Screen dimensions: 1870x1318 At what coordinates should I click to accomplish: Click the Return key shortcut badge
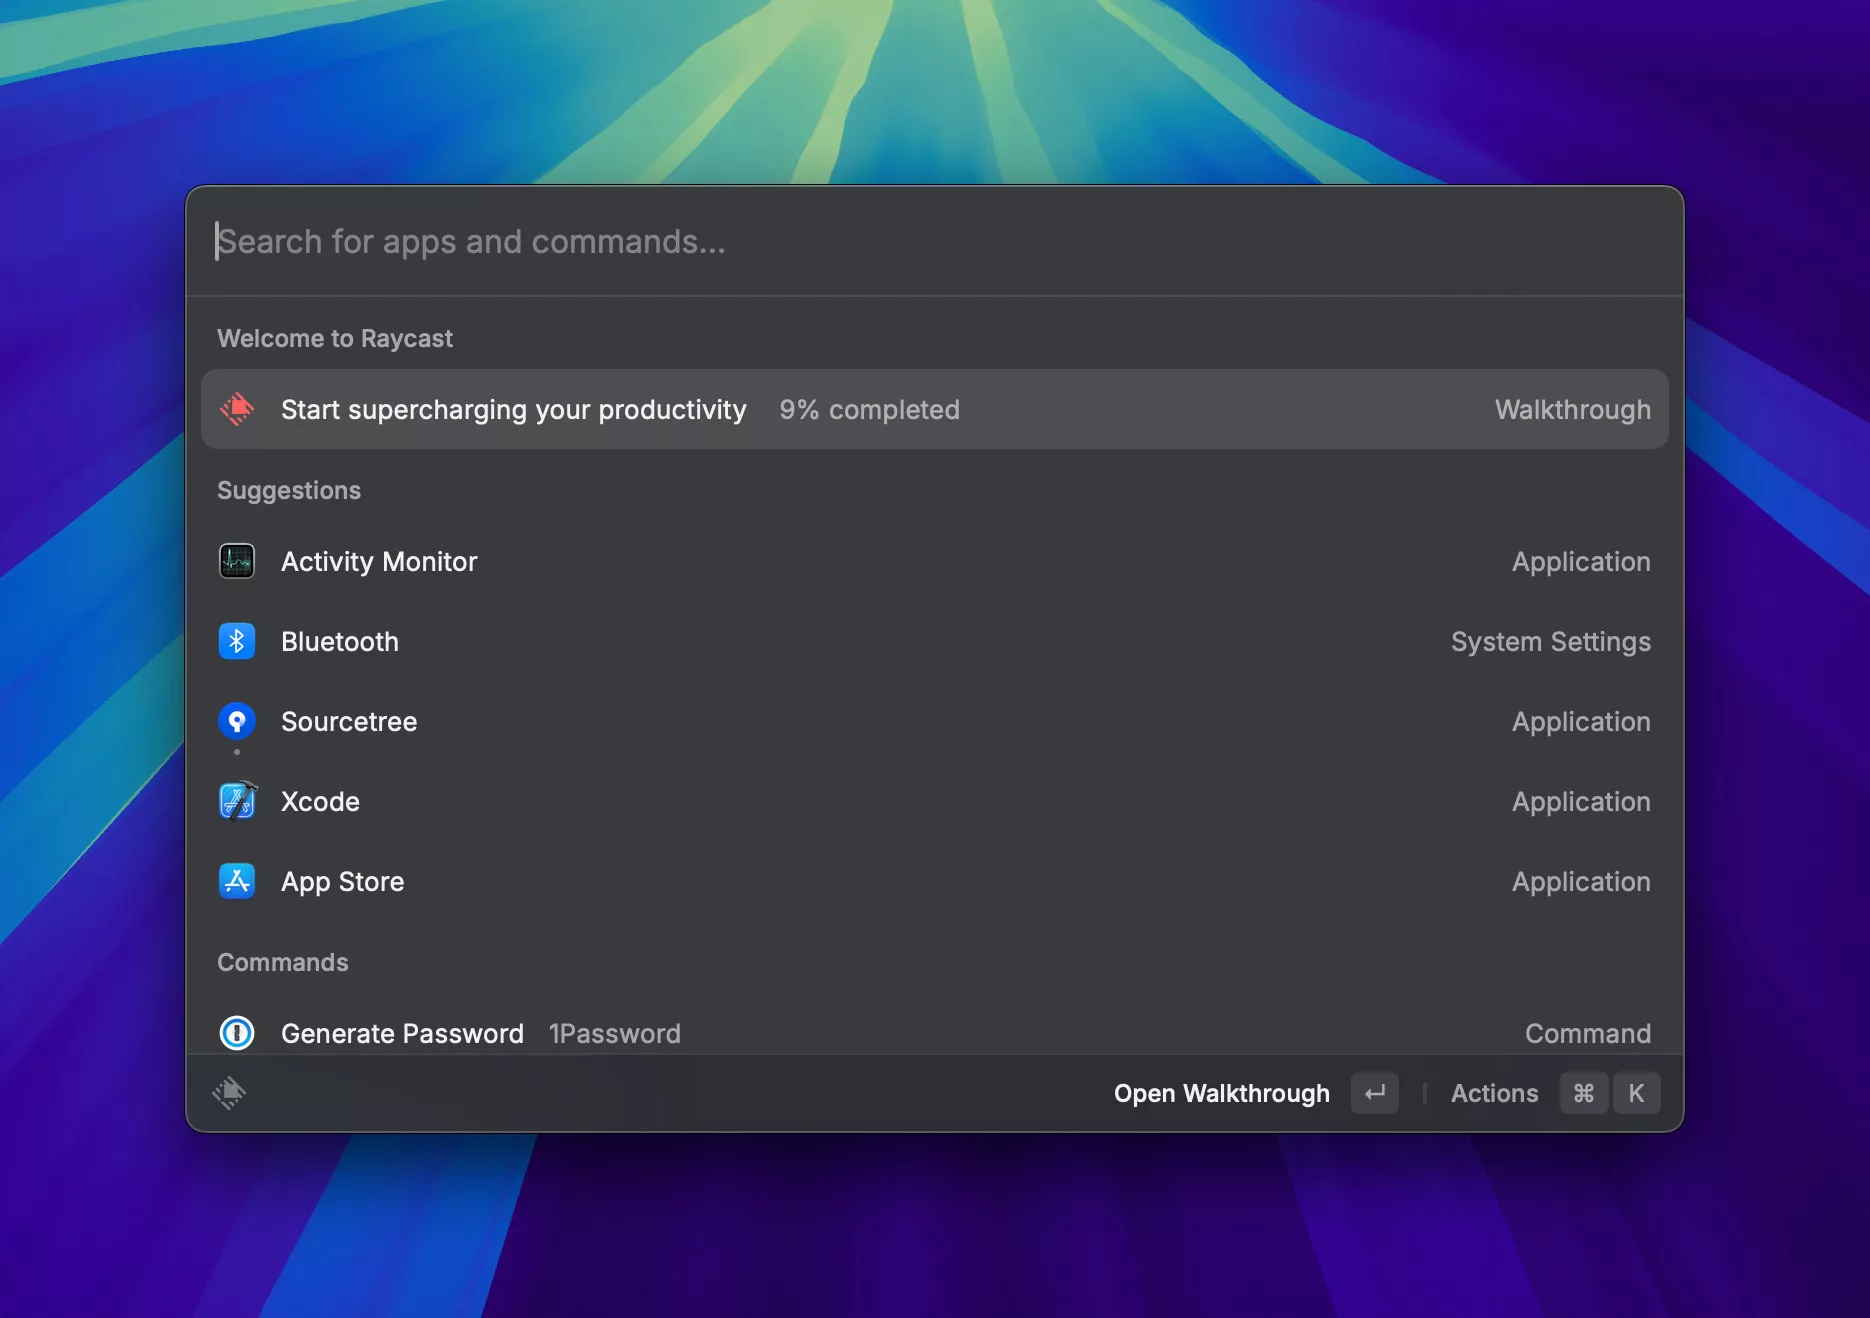tap(1375, 1093)
